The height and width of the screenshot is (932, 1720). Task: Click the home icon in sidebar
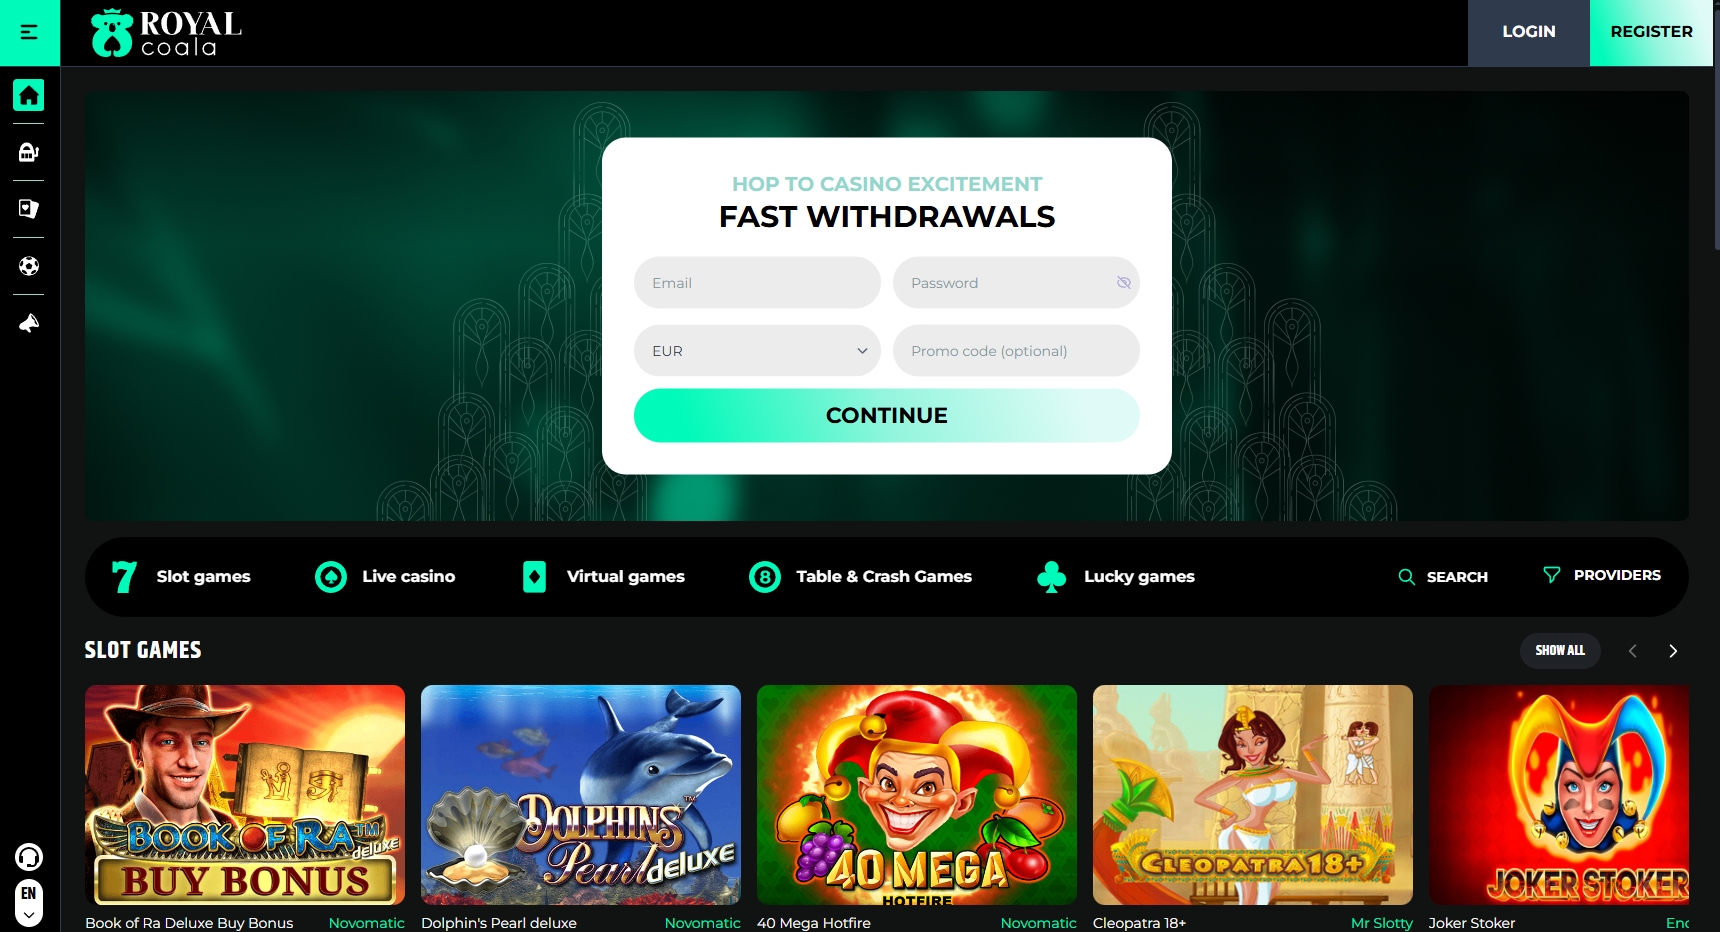29,95
